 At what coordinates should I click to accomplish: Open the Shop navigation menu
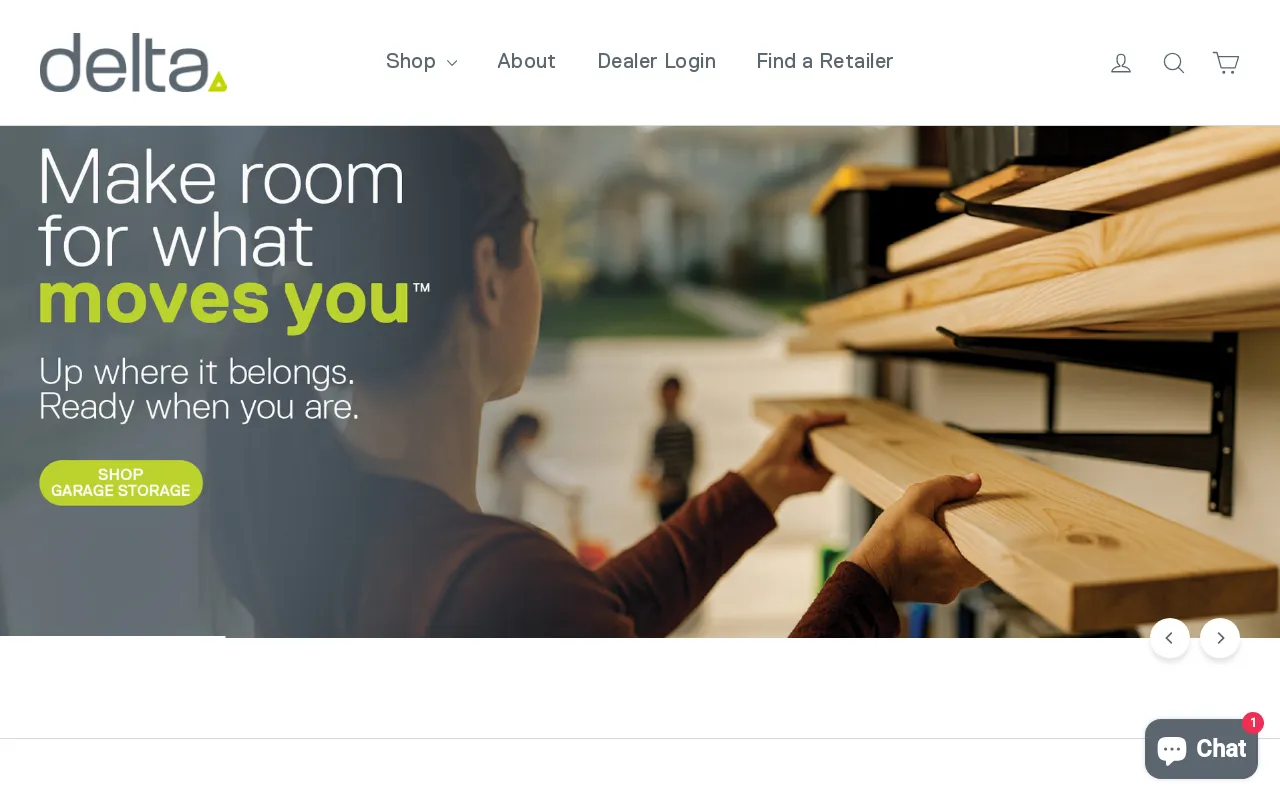click(421, 61)
